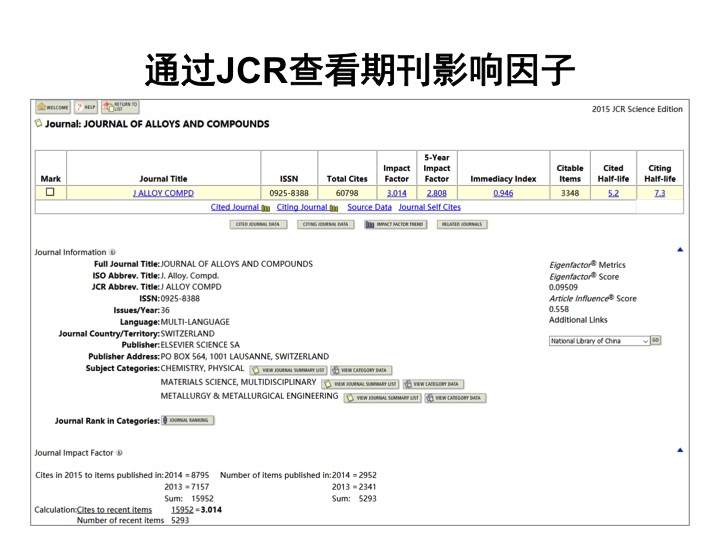View Journal Summary List for Chemistry, Physical
Image resolution: width=720 pixels, height=540 pixels.
click(288, 370)
